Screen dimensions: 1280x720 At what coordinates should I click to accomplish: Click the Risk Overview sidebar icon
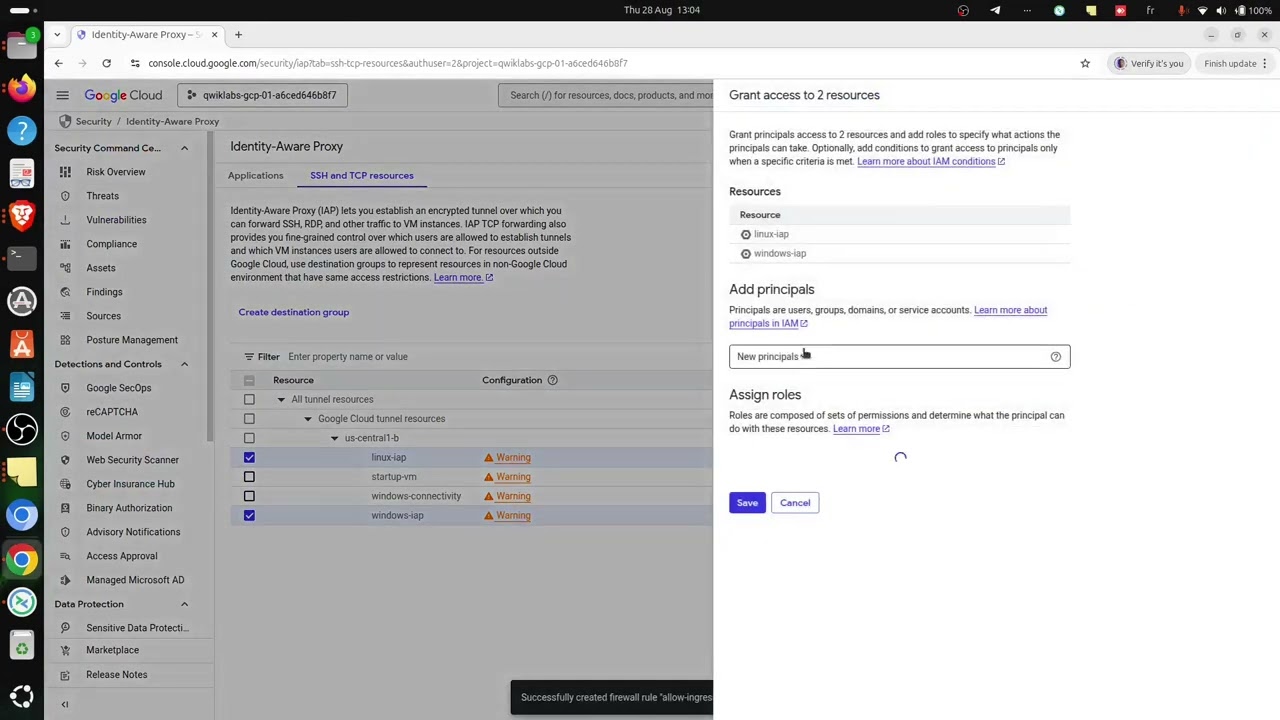tap(65, 172)
